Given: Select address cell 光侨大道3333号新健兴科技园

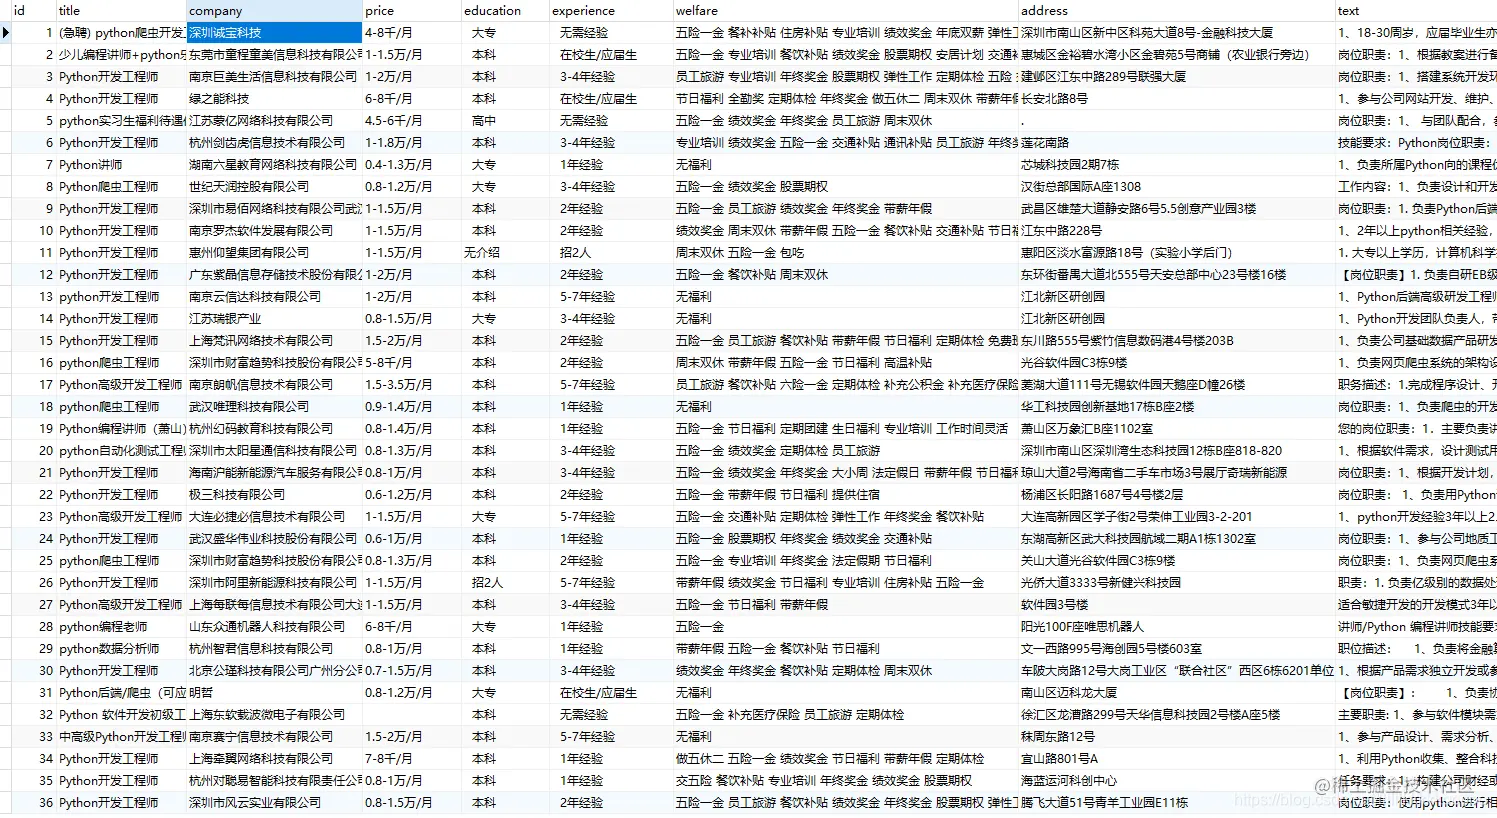Looking at the screenshot, I should point(1176,583).
